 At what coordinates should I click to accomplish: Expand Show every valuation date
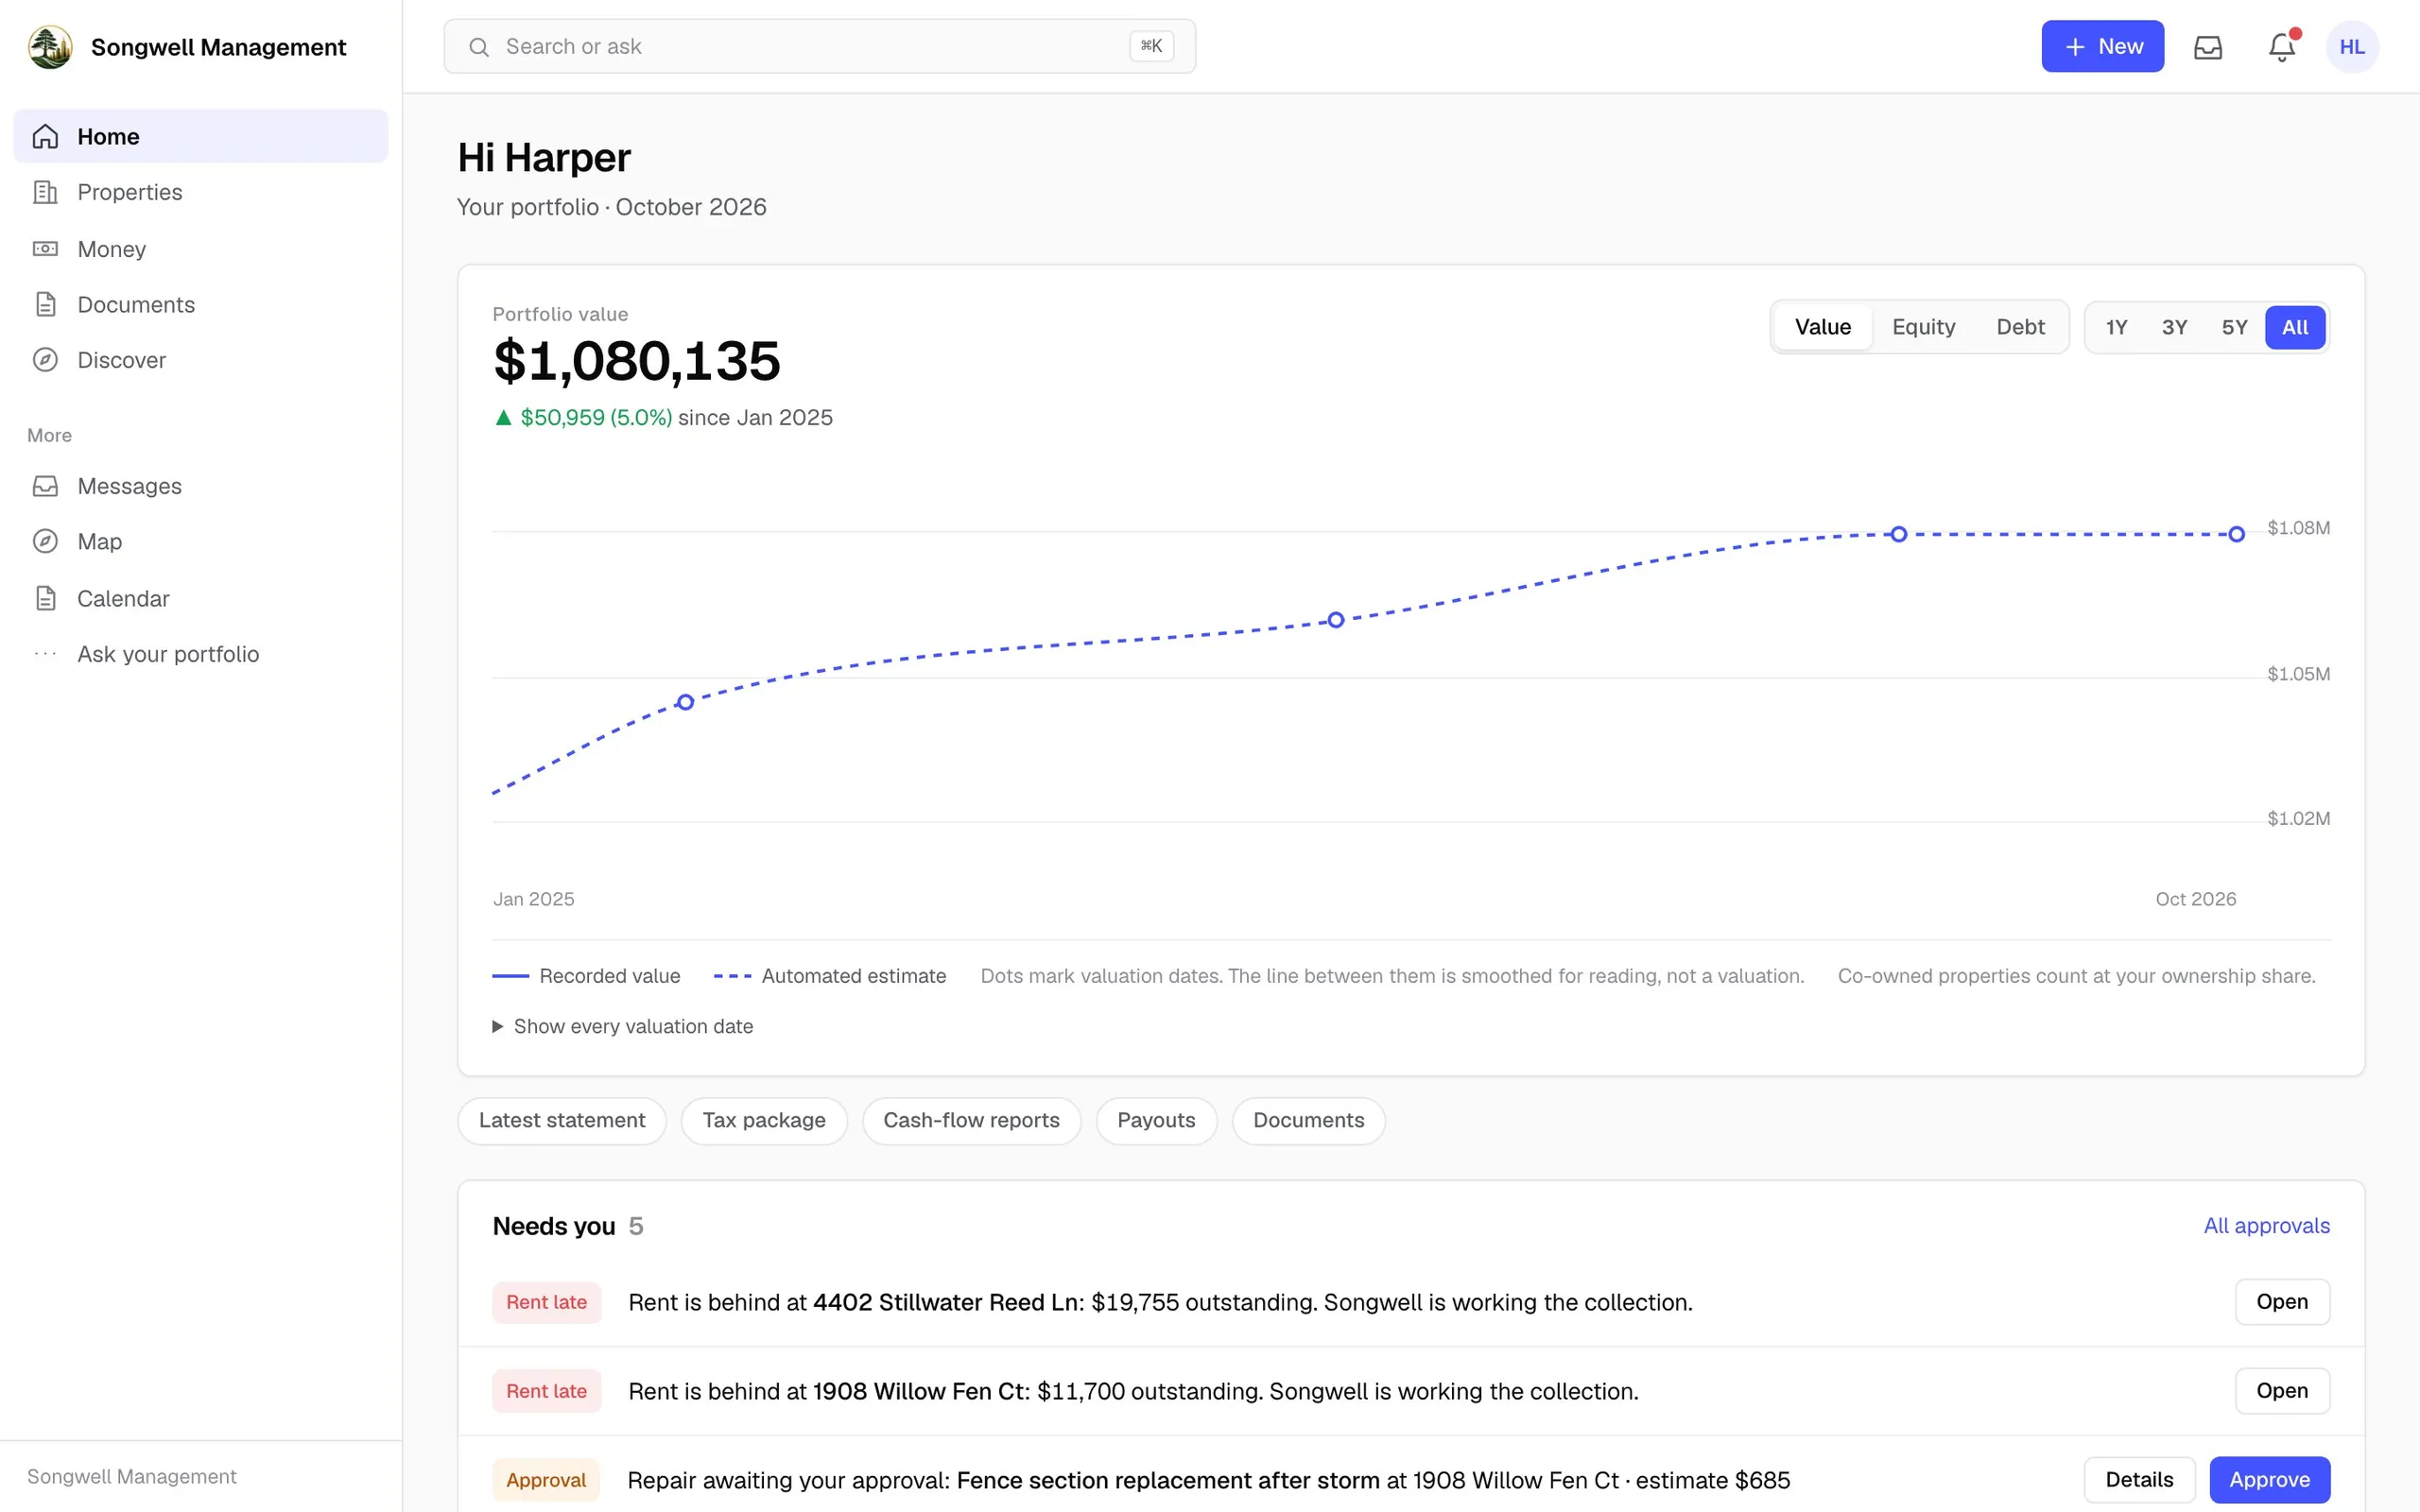coord(623,1026)
